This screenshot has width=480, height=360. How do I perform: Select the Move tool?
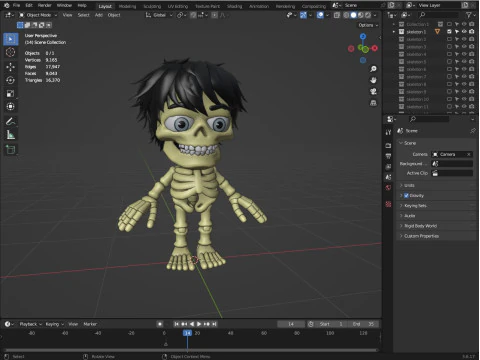pos(11,67)
